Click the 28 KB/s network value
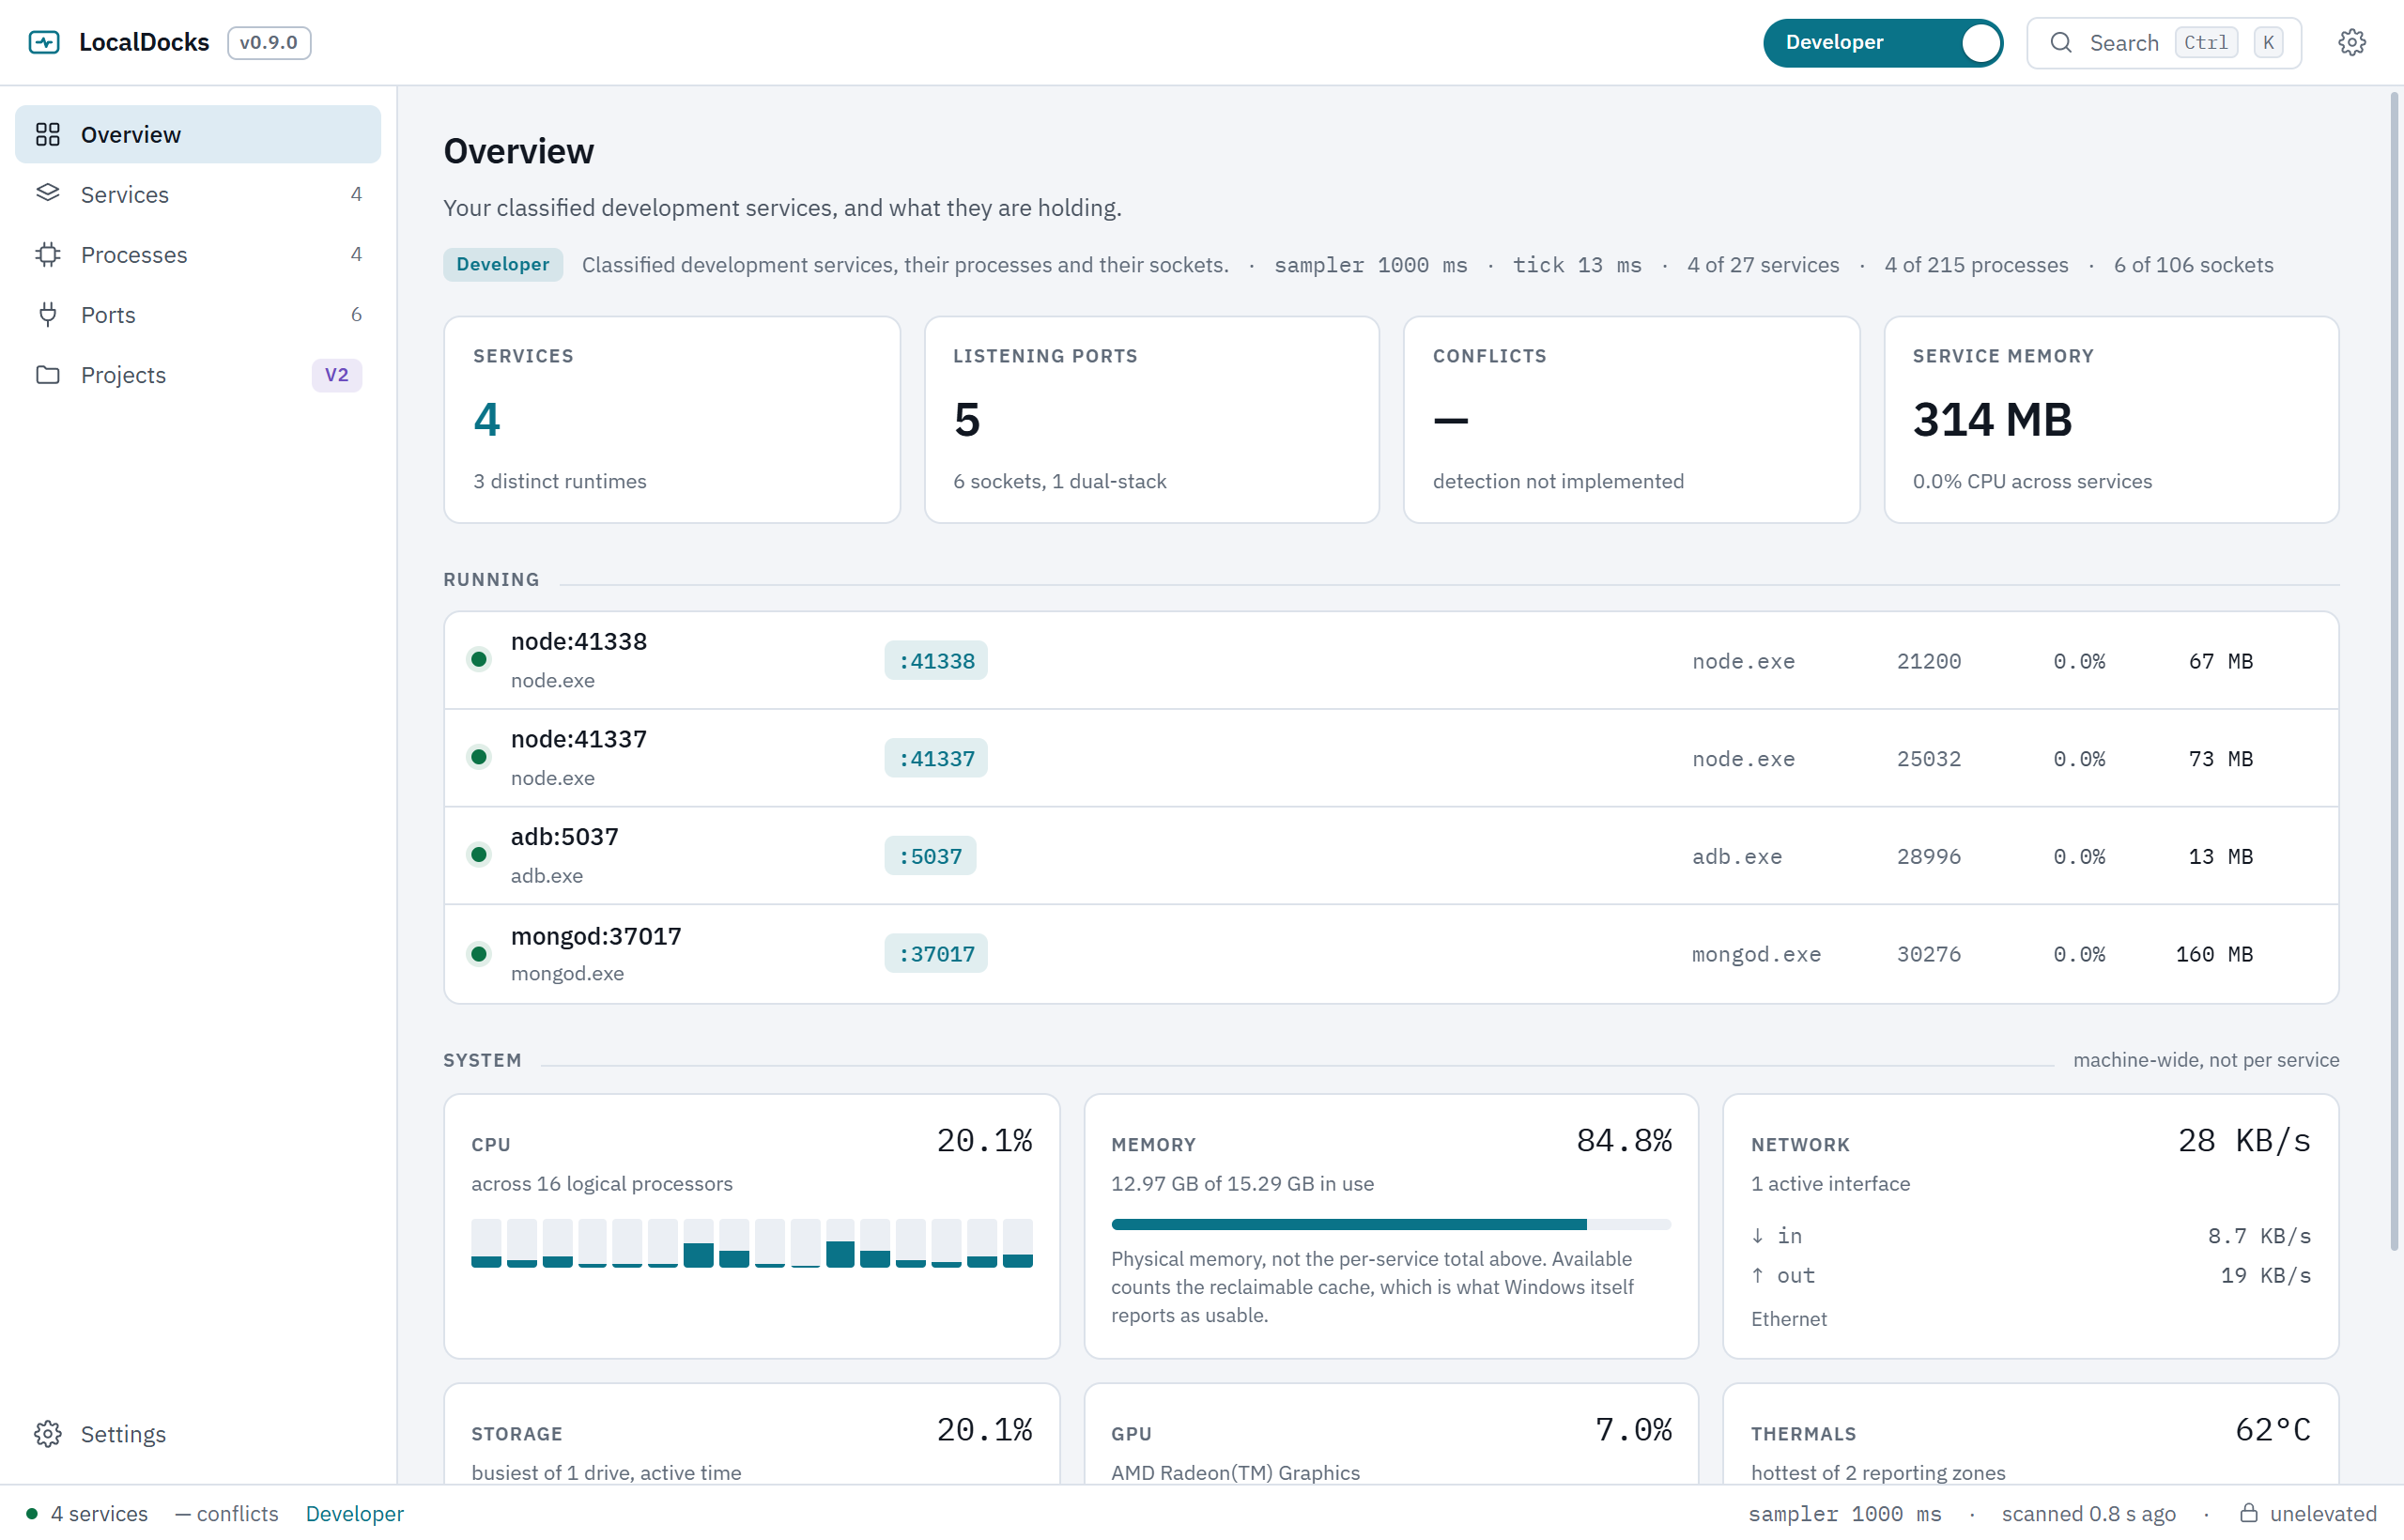The image size is (2404, 1540). tap(2244, 1140)
